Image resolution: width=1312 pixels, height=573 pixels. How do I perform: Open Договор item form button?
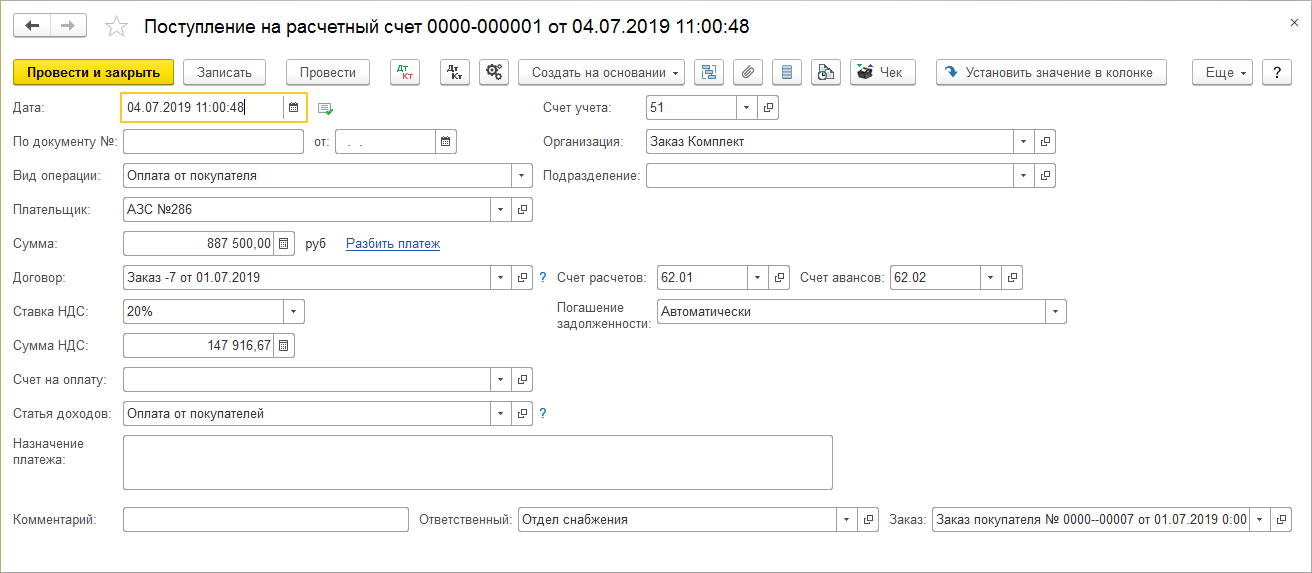522,278
